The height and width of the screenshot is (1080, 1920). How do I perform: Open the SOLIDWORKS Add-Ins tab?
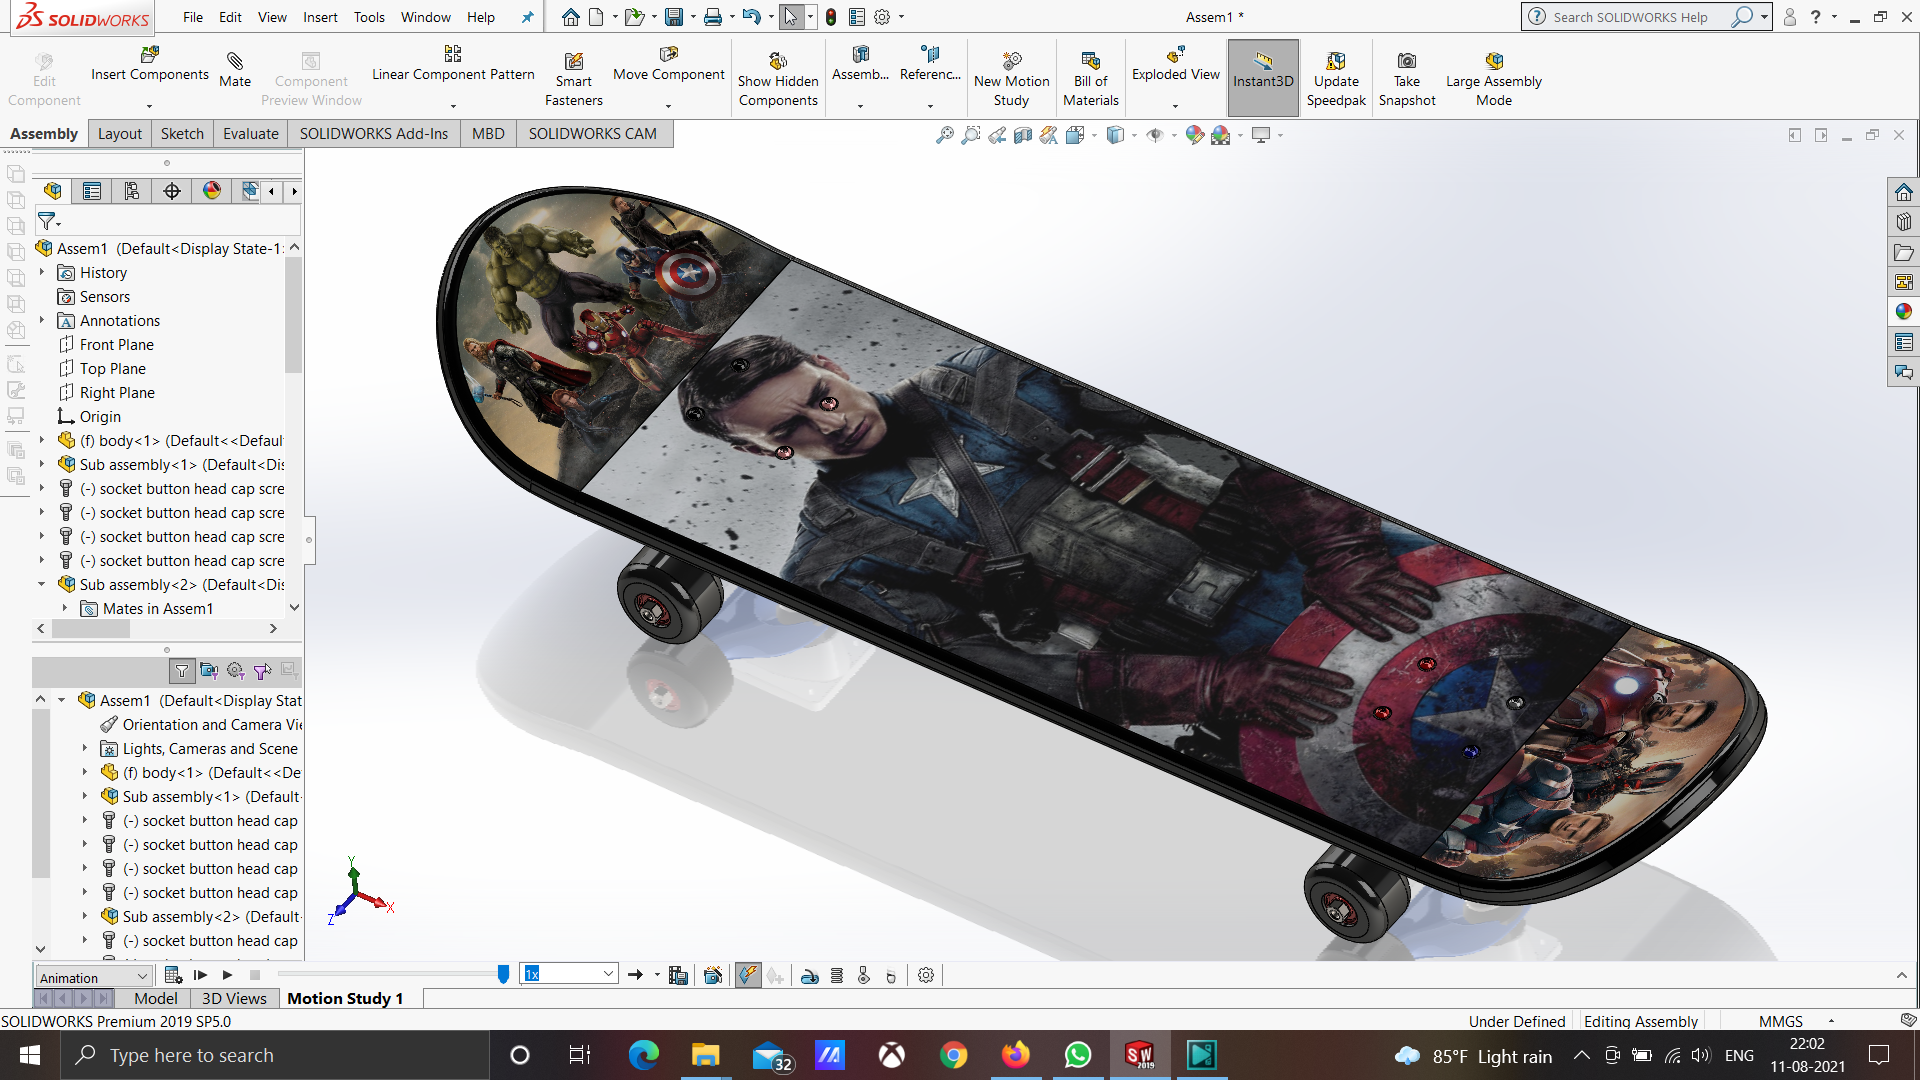pos(374,134)
